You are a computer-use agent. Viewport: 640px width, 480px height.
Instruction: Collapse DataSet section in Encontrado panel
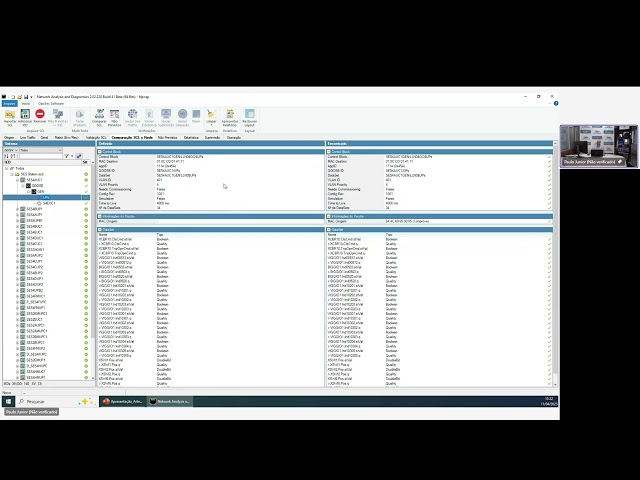pyautogui.click(x=329, y=230)
